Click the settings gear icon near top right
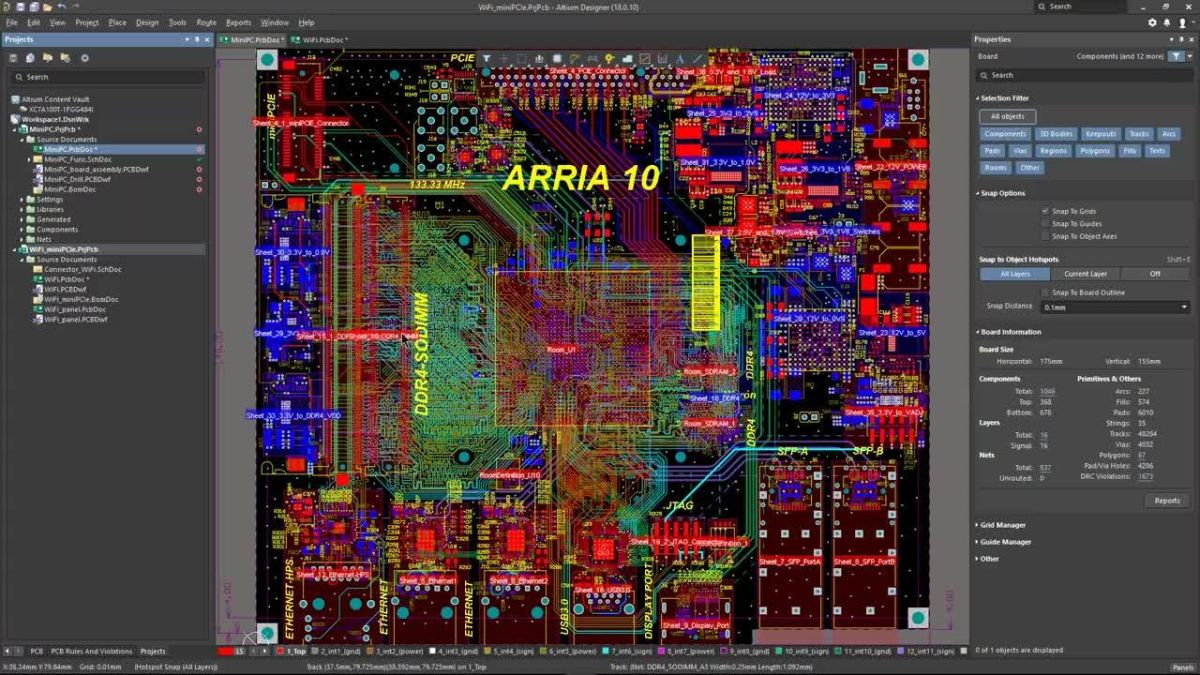 pos(1152,22)
